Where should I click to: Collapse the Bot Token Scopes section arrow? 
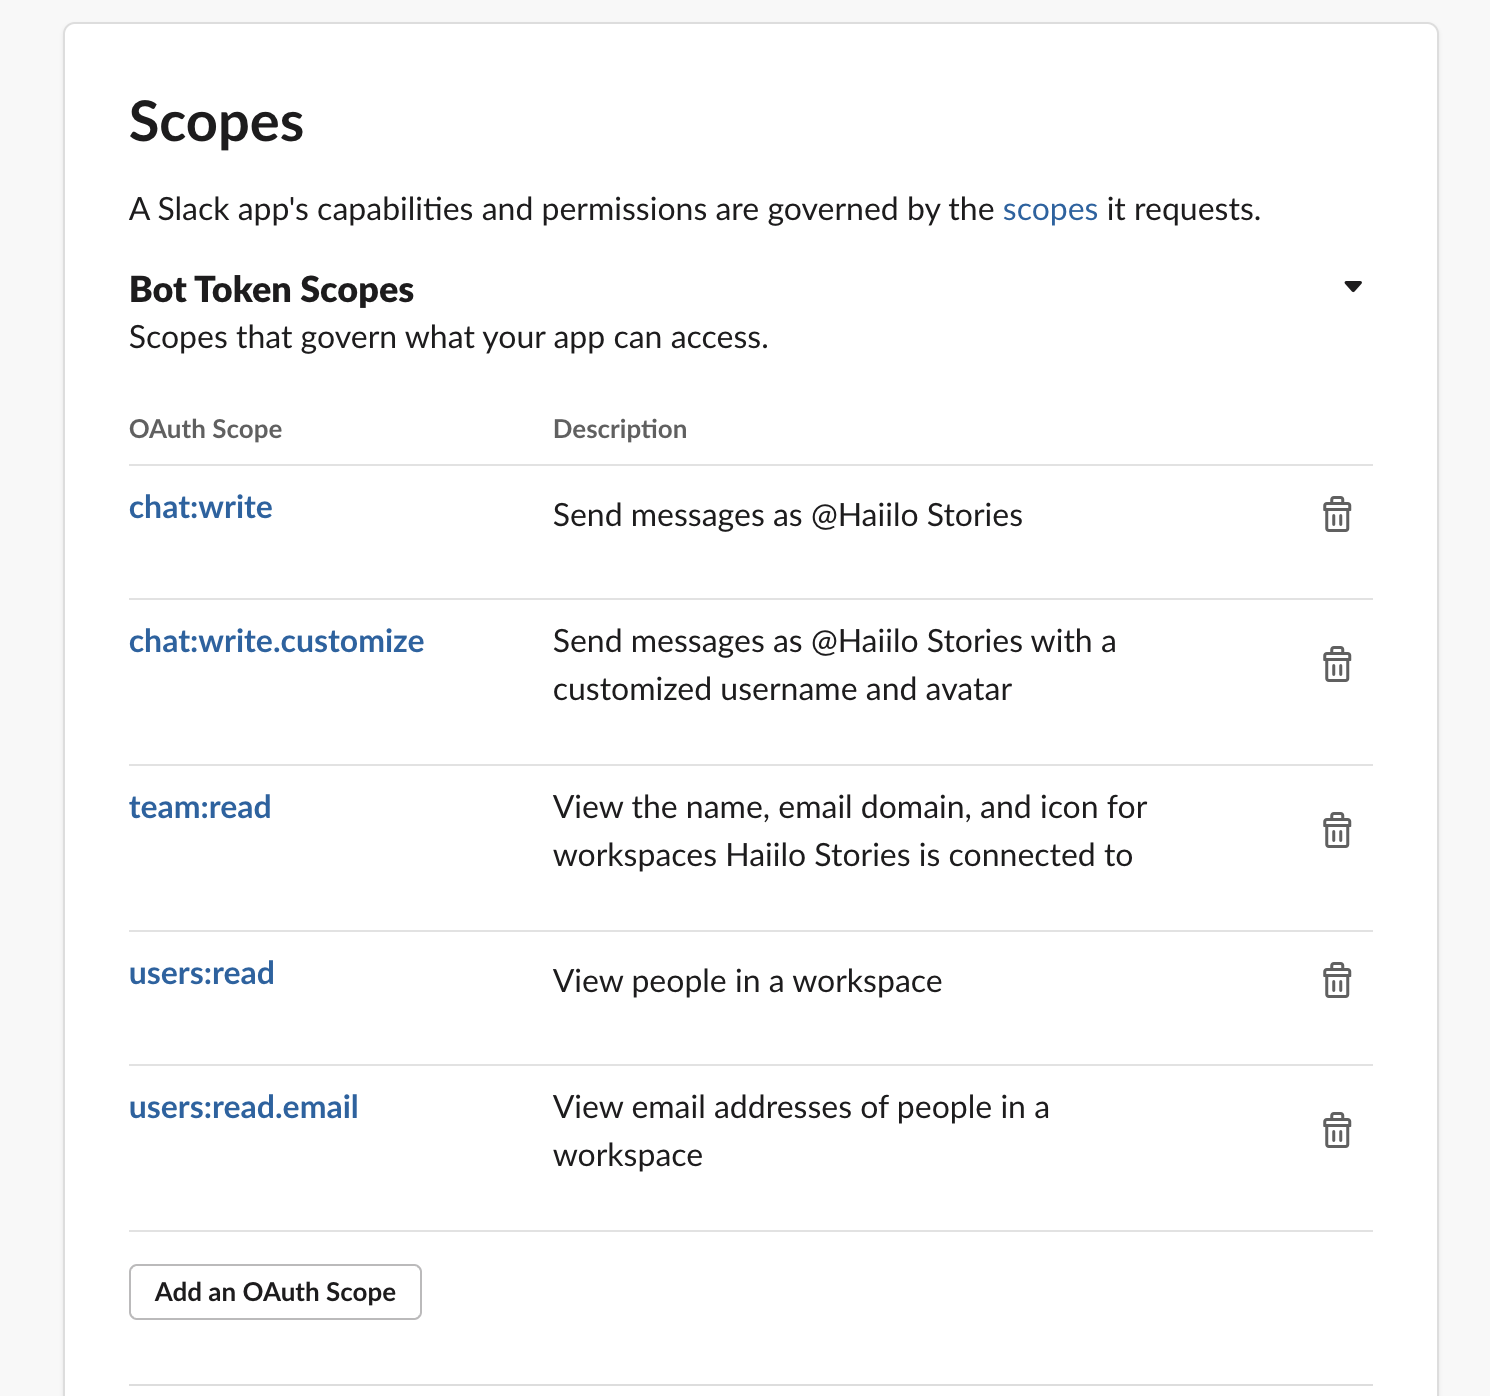click(1352, 287)
